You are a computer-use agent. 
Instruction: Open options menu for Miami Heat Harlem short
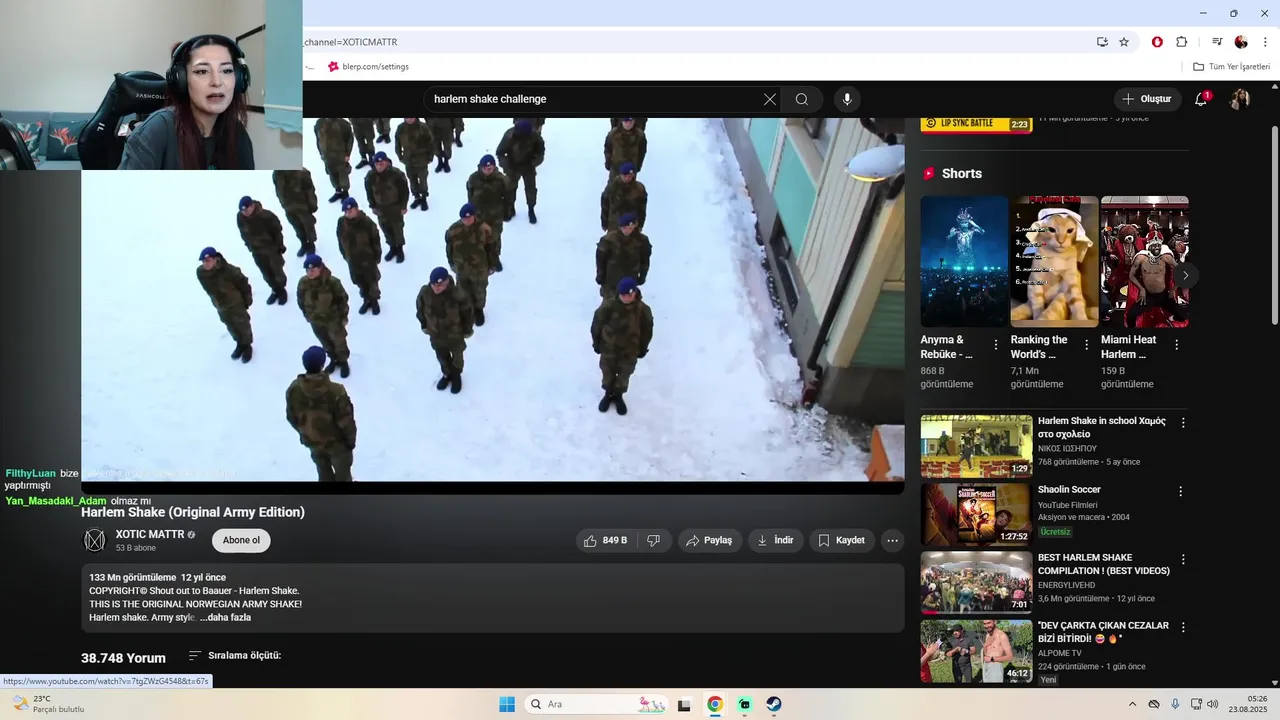coord(1176,344)
